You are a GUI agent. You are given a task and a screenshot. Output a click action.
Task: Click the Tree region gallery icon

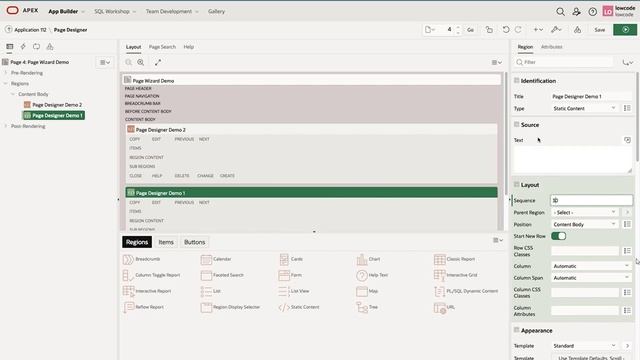[x=362, y=307]
